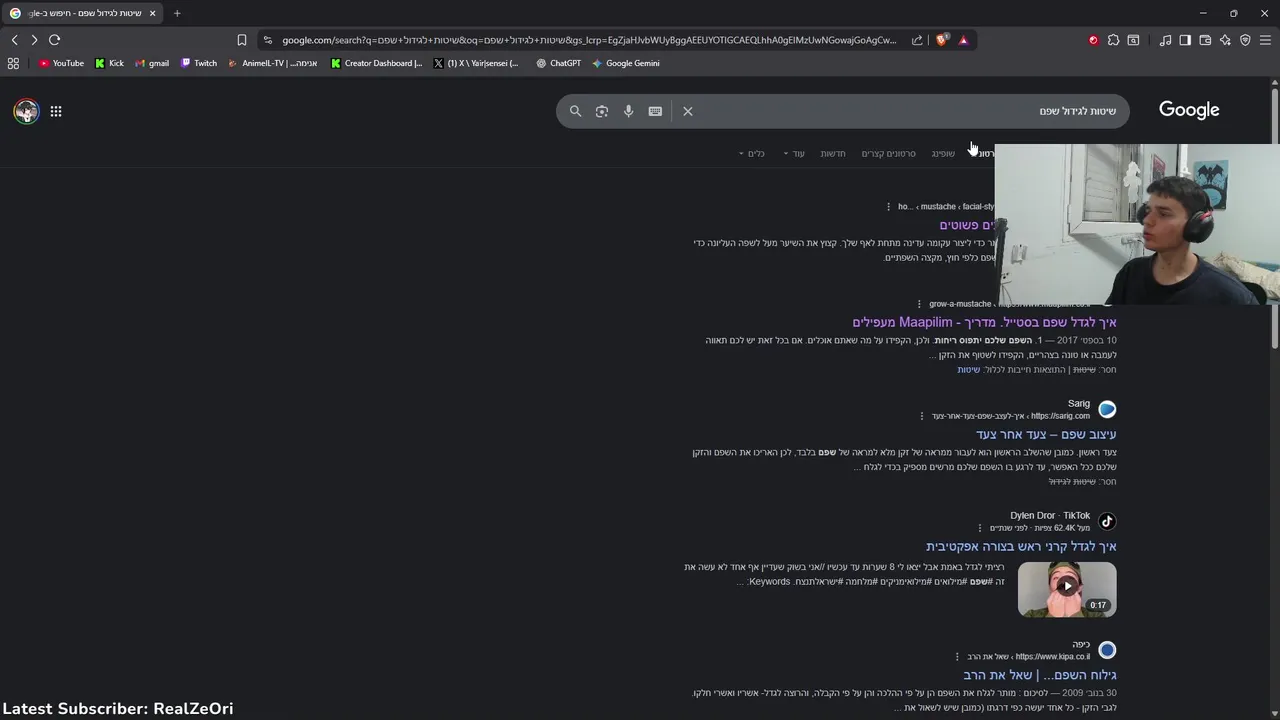The height and width of the screenshot is (720, 1280).
Task: Switch to the שופינג shopping tab
Action: [x=943, y=154]
